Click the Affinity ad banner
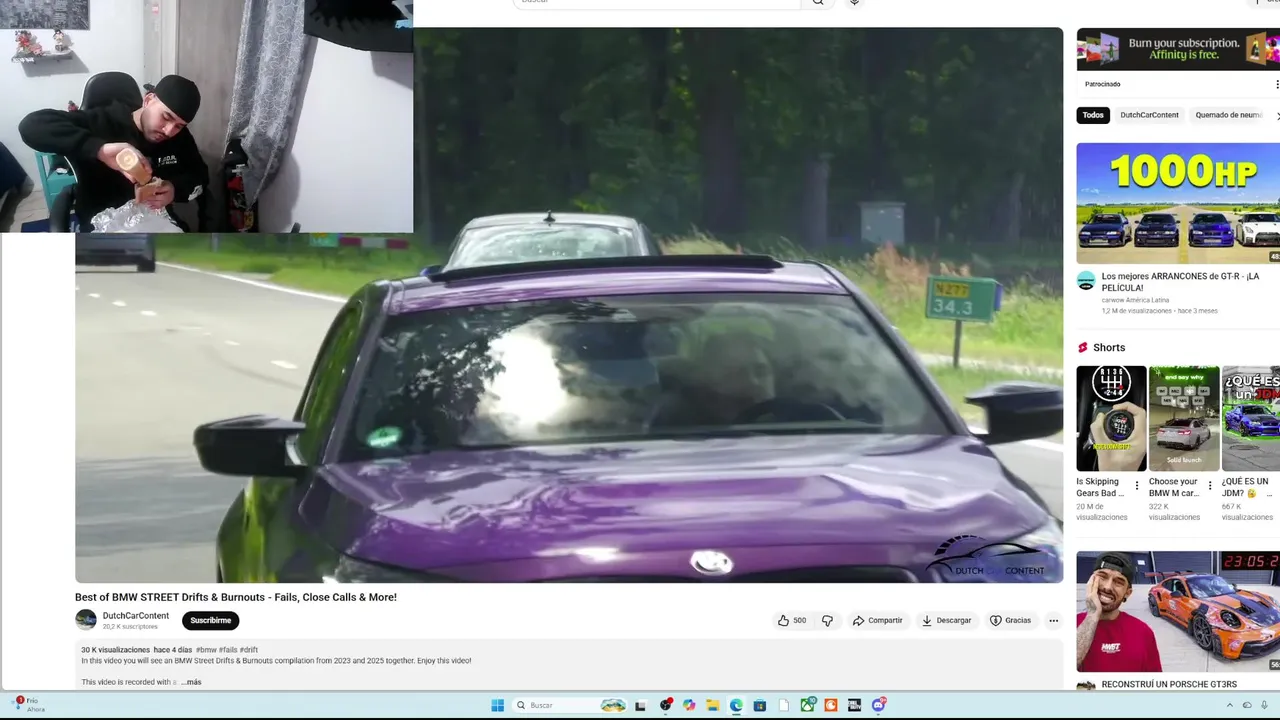The image size is (1280, 720). pyautogui.click(x=1178, y=48)
